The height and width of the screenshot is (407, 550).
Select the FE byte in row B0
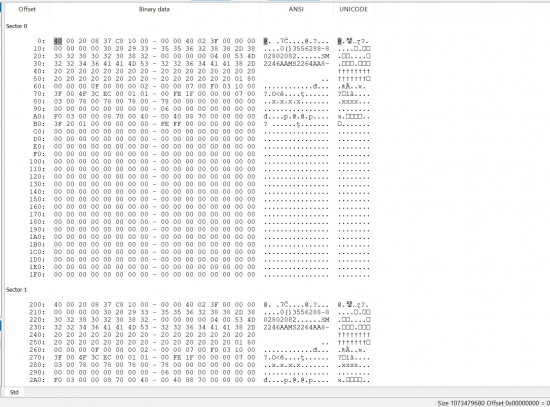coord(165,124)
